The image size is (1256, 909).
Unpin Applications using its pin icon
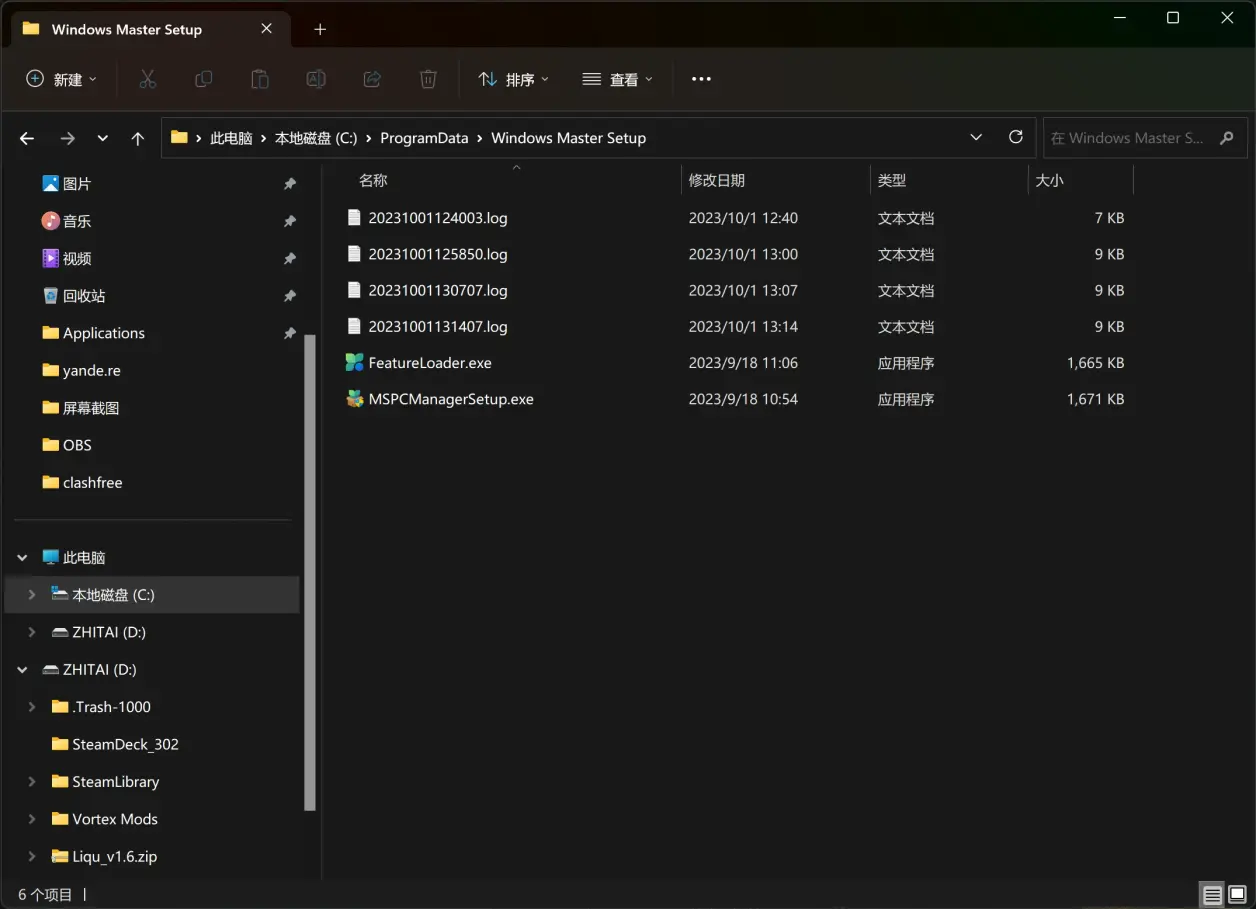[x=290, y=333]
